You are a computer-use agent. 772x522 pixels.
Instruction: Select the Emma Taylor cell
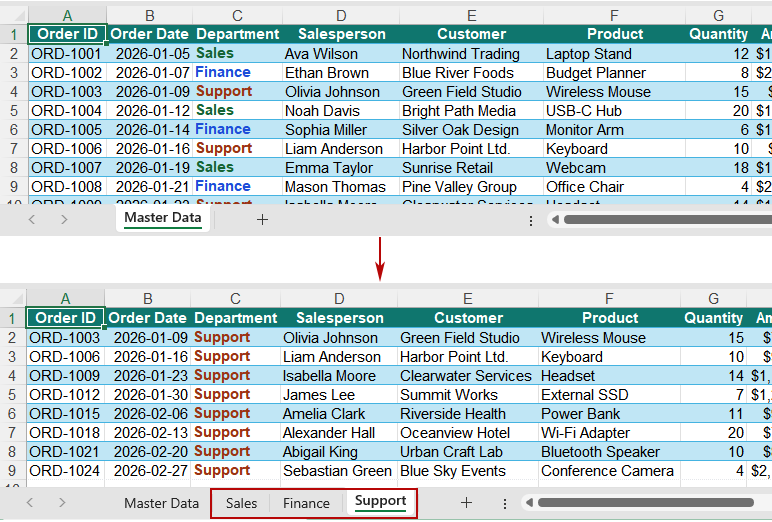341,168
